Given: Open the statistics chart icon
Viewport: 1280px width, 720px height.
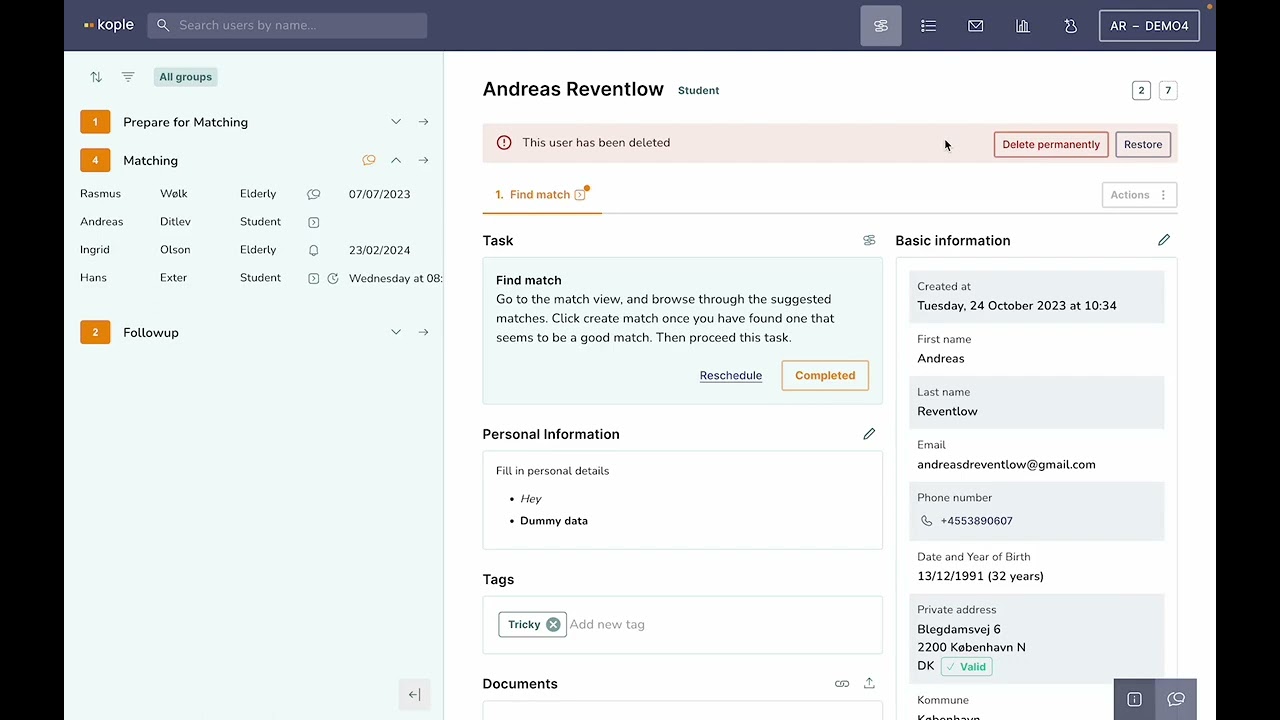Looking at the screenshot, I should pos(1023,26).
